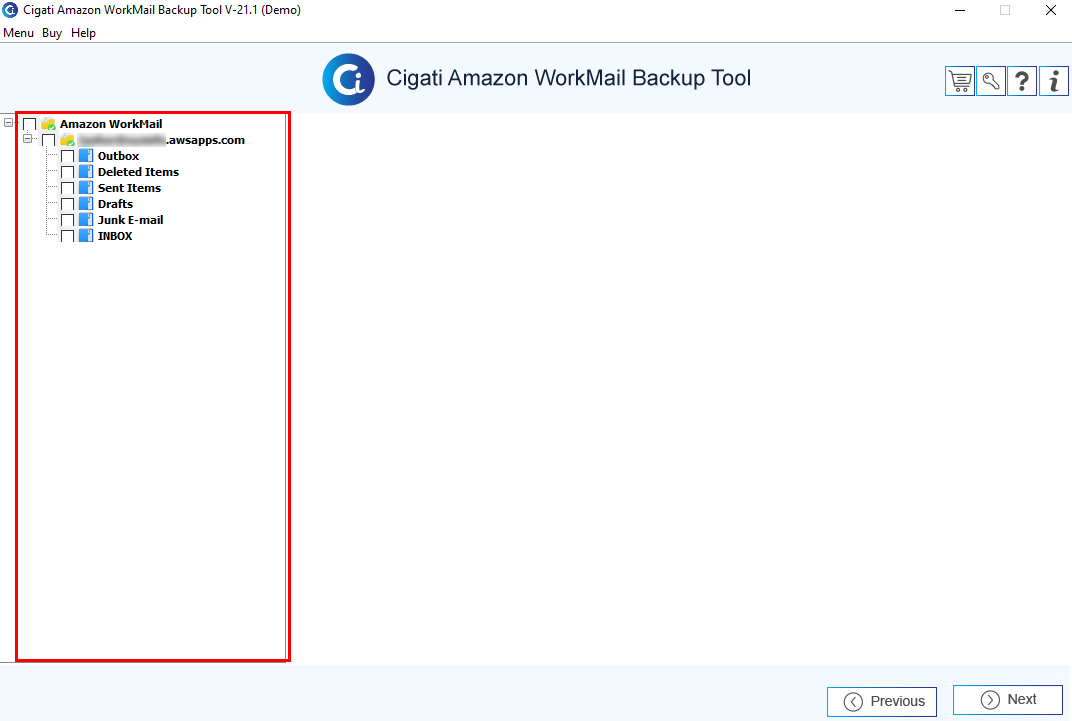Select the Deleted Items folder label
The image size is (1072, 721).
pos(138,172)
